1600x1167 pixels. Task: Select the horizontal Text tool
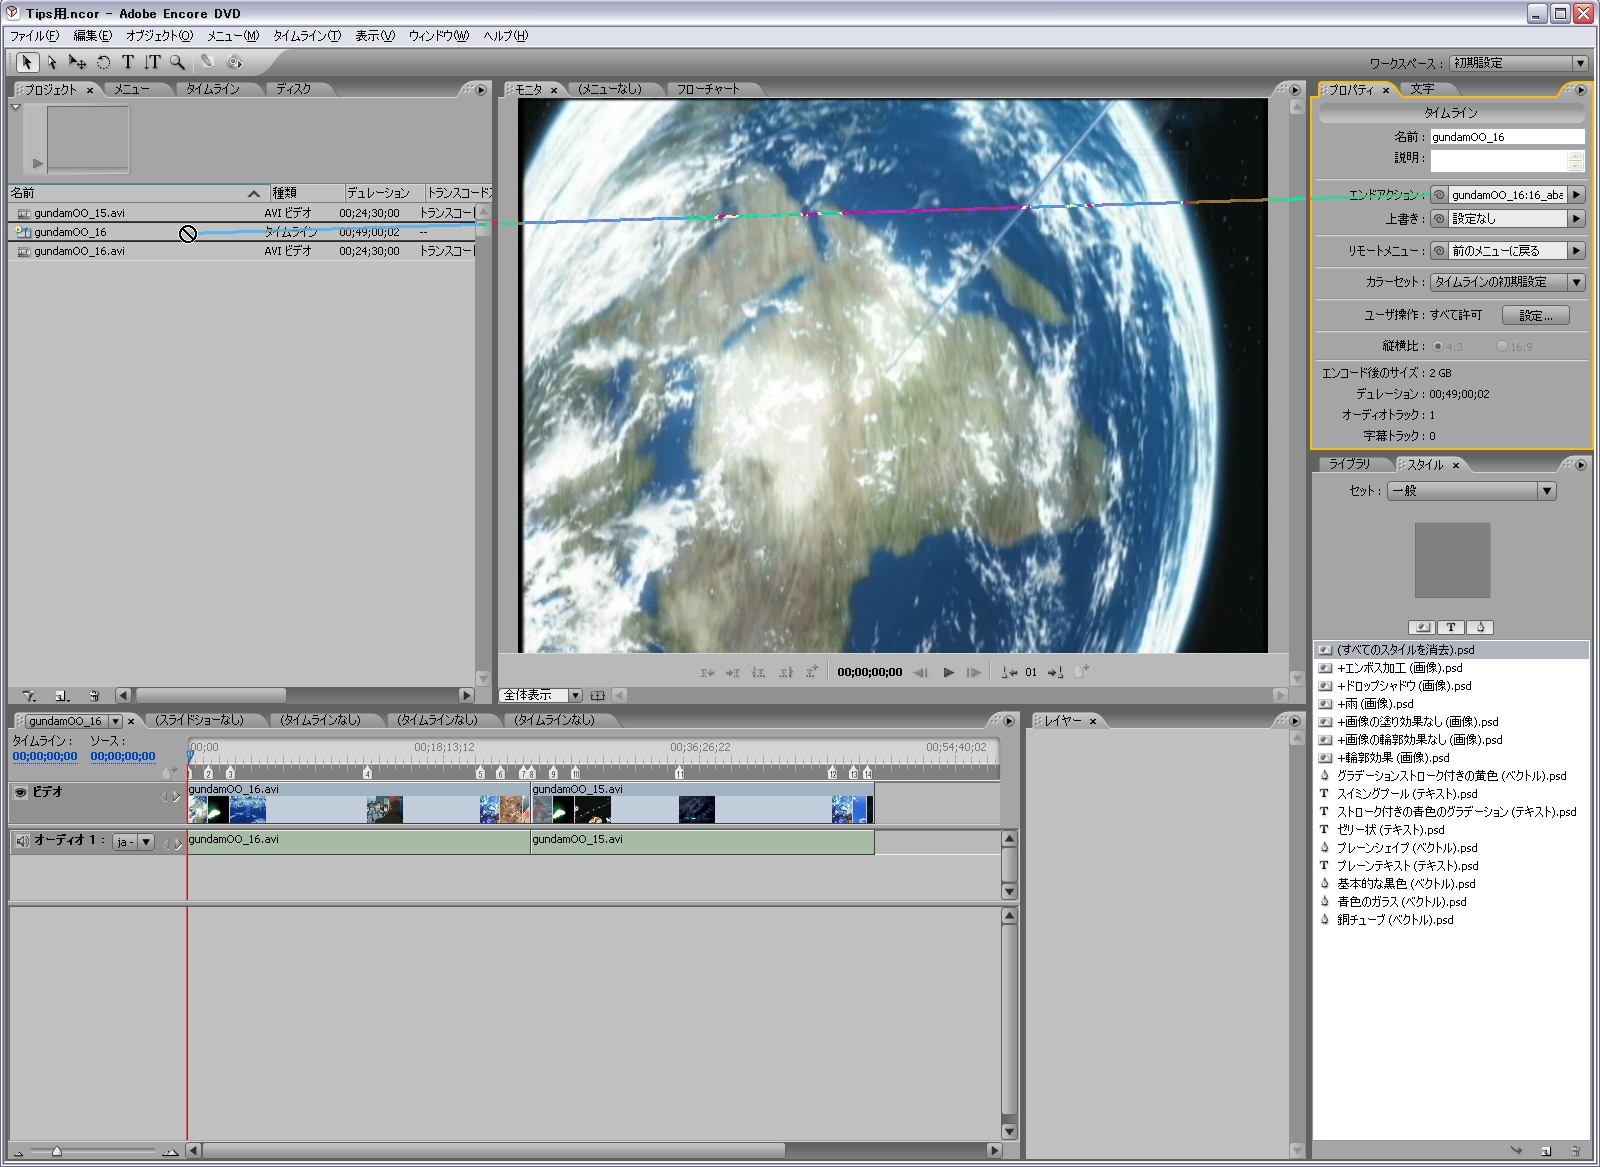(127, 62)
